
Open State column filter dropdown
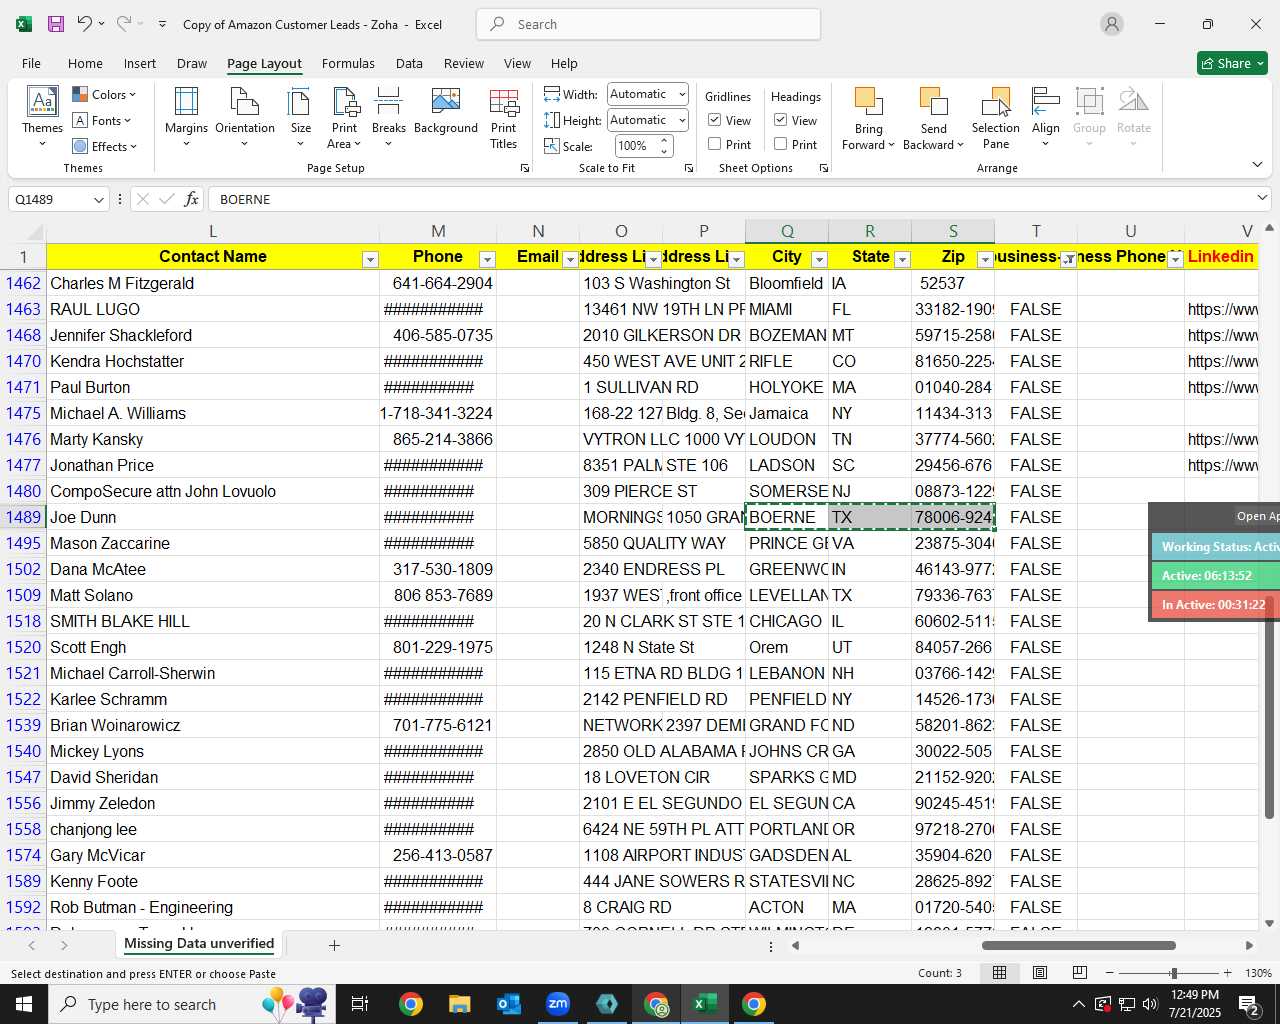[902, 260]
